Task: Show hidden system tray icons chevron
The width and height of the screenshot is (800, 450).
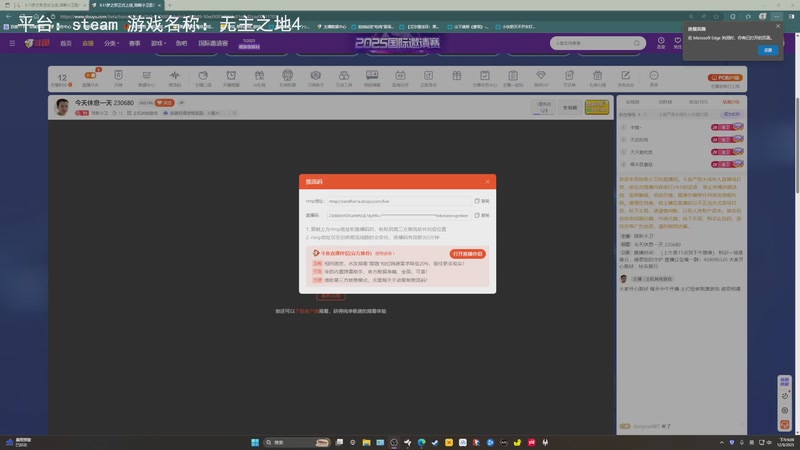Action: pyautogui.click(x=721, y=442)
